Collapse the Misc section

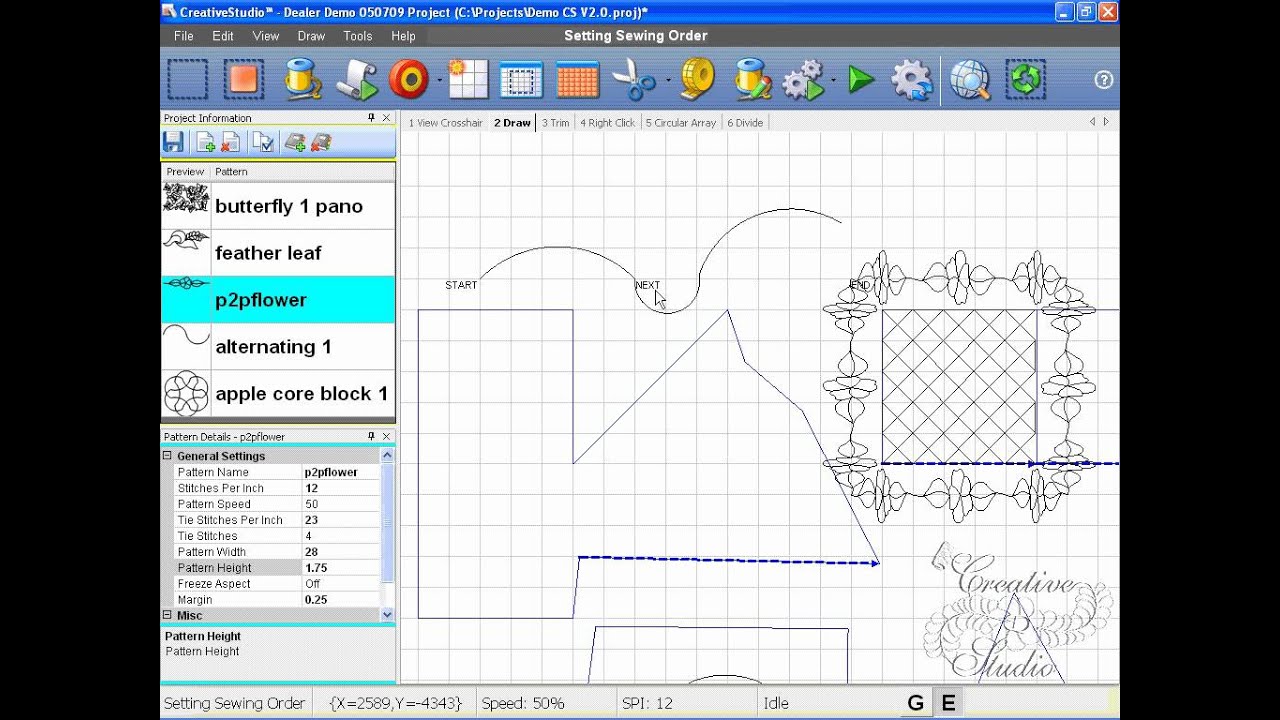pyautogui.click(x=168, y=616)
